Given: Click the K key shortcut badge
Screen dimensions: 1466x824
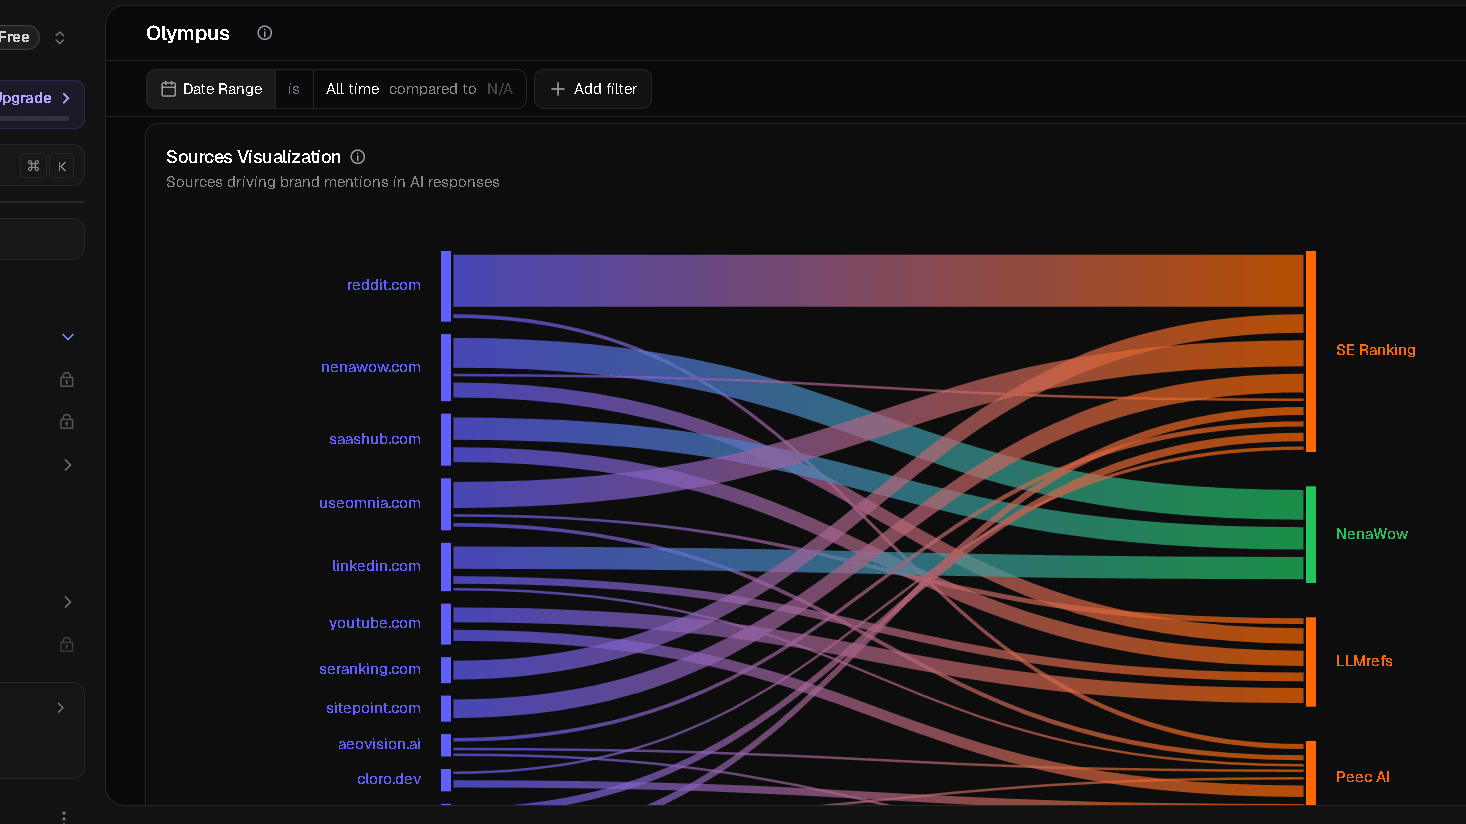Looking at the screenshot, I should coord(62,166).
